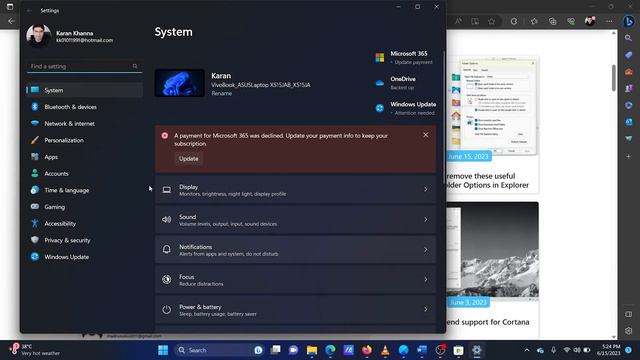Open Edge sidebar settings gear
Viewport: 640px width, 360px height.
(629, 331)
